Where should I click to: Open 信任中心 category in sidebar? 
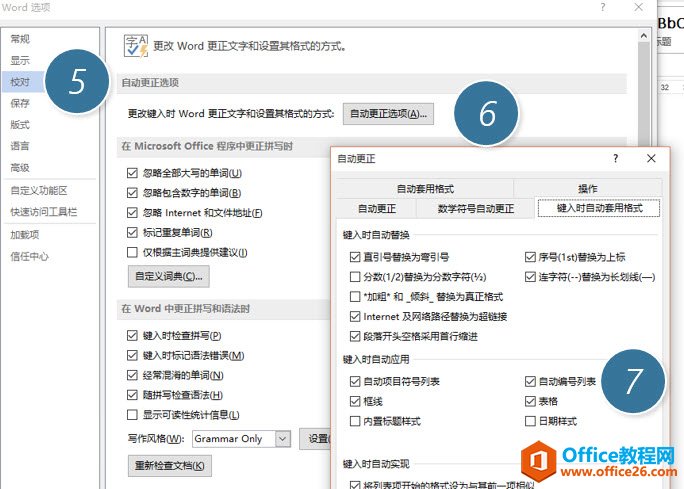point(29,256)
